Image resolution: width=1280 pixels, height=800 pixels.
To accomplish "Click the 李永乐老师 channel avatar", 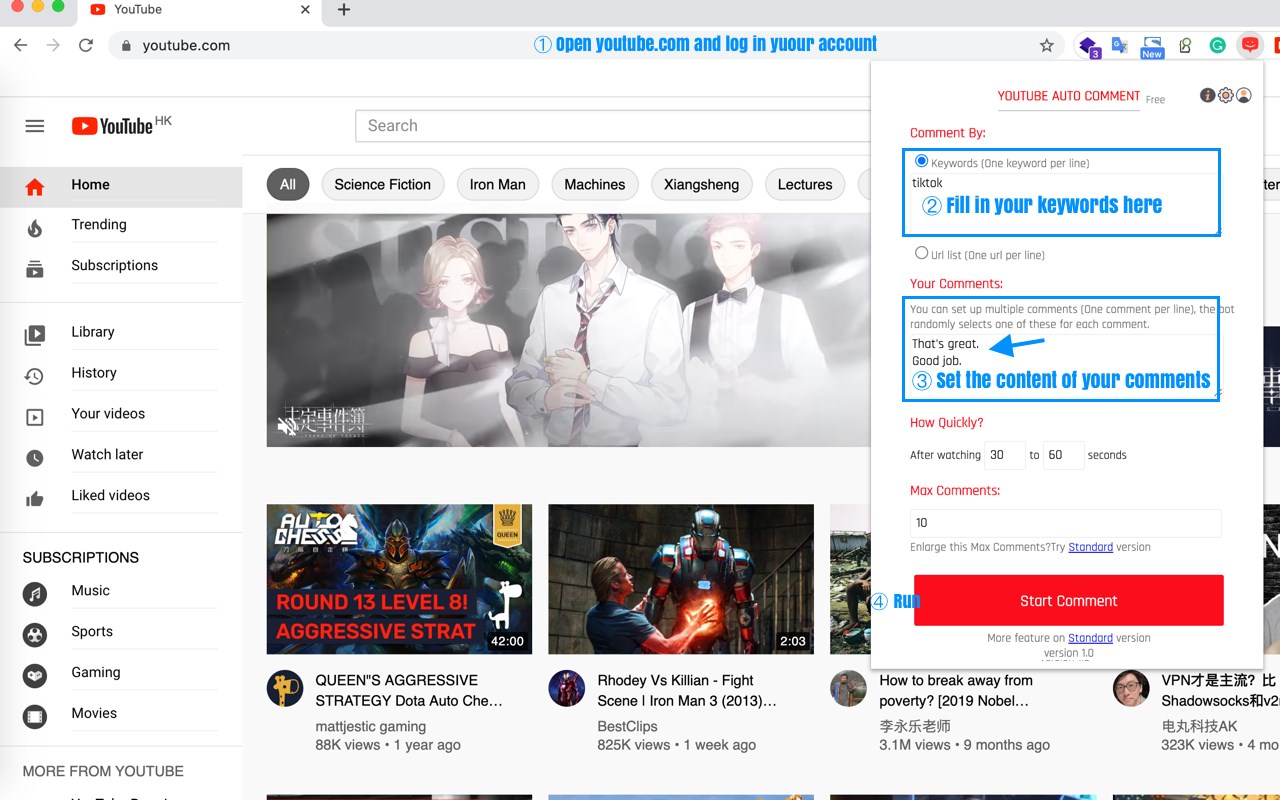I will 849,688.
